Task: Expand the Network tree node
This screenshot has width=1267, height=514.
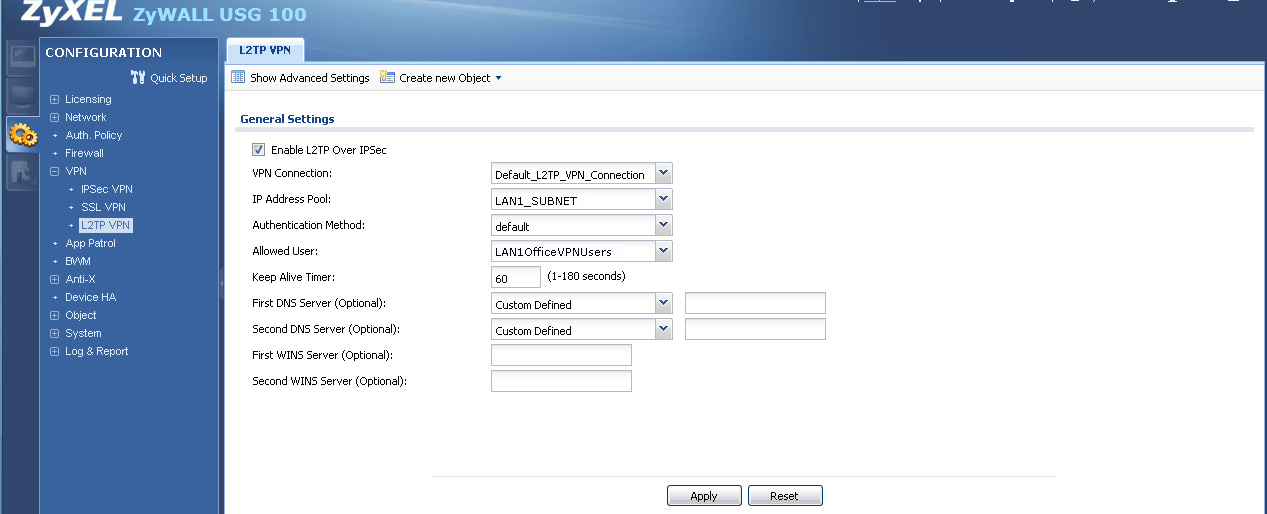Action: [x=55, y=117]
